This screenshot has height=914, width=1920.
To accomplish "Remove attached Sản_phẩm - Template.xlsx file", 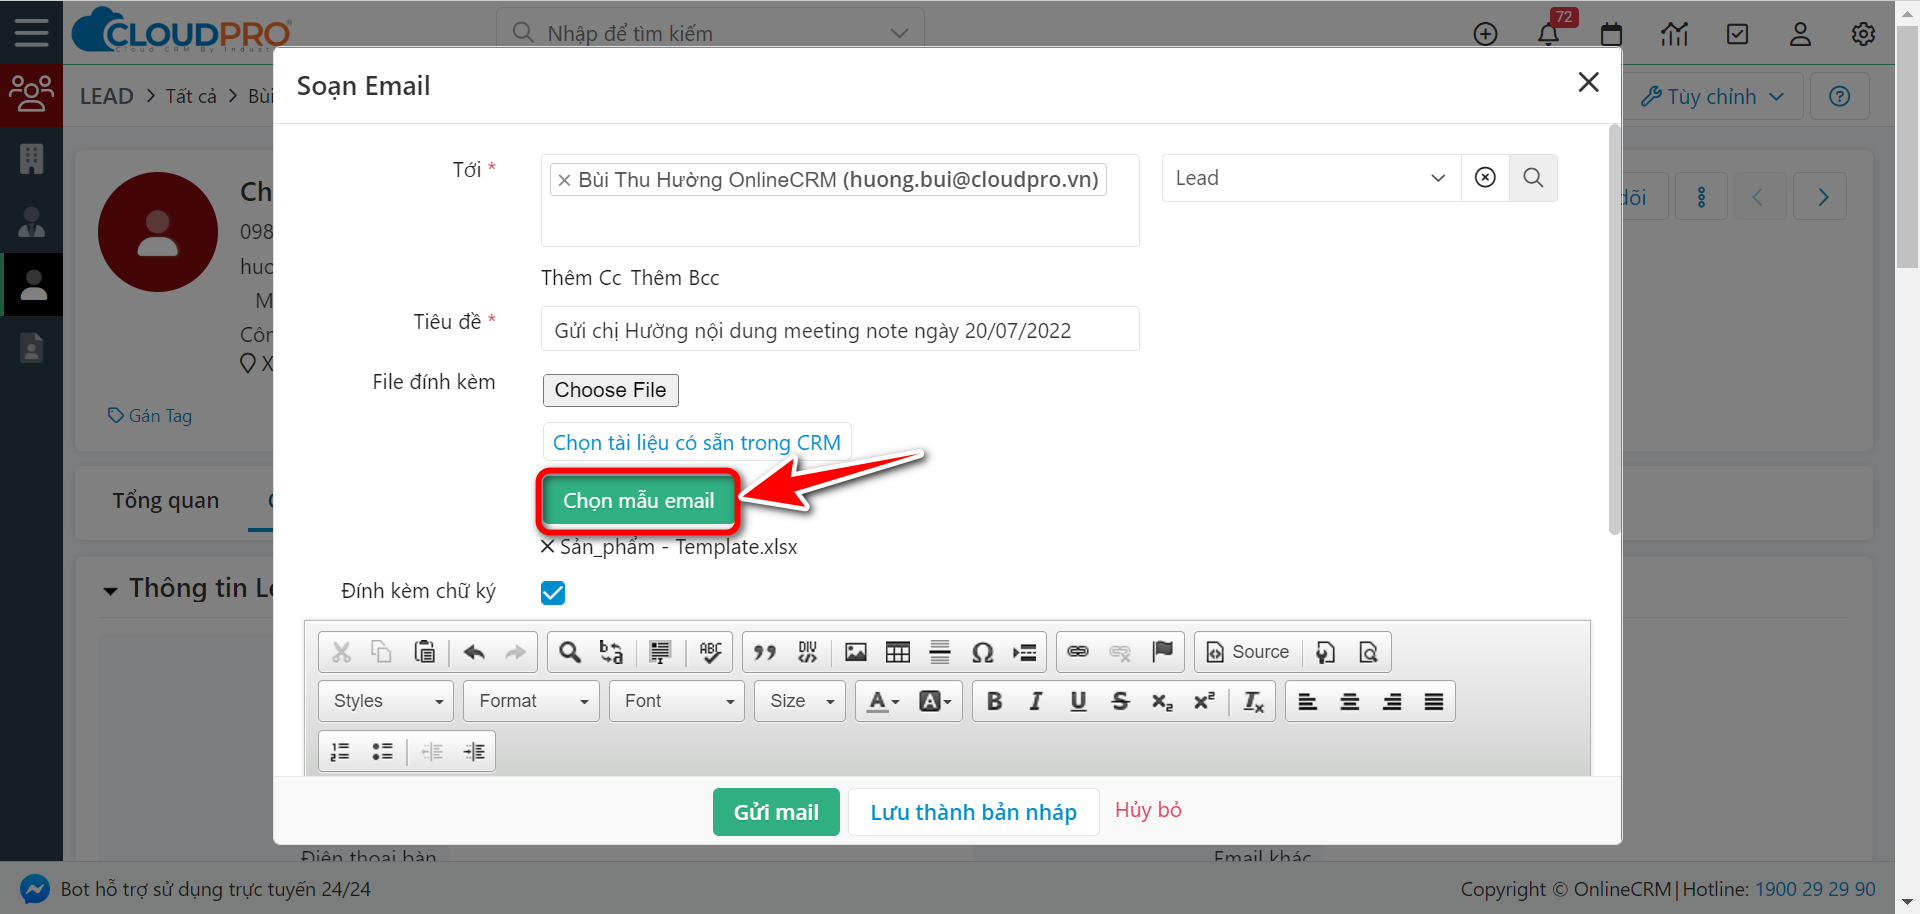I will tap(548, 547).
